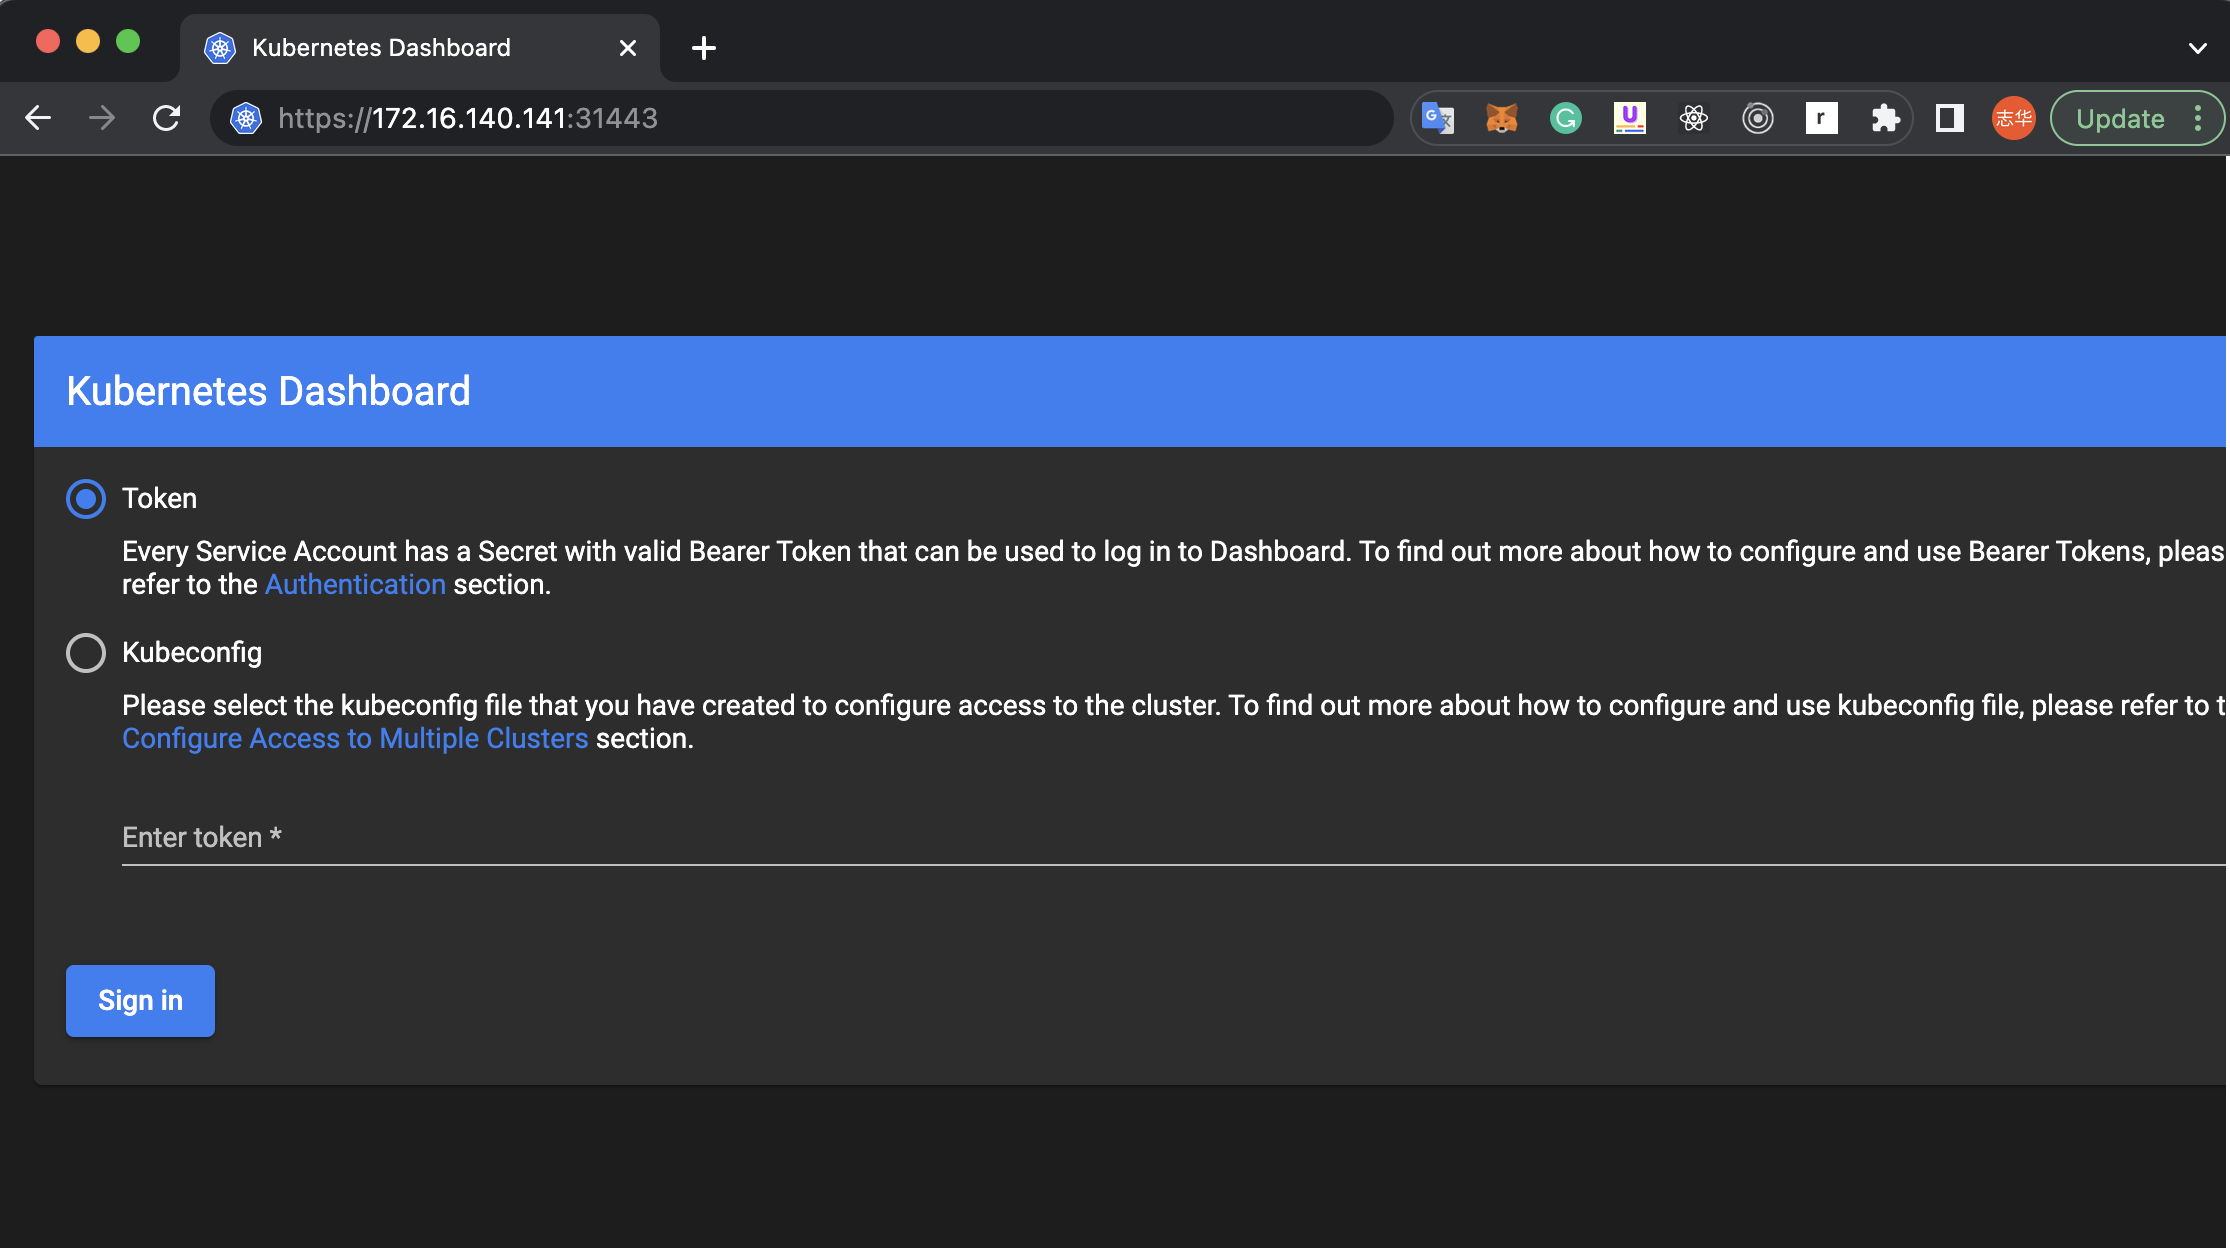
Task: Open the red profile avatar
Action: coord(2014,118)
